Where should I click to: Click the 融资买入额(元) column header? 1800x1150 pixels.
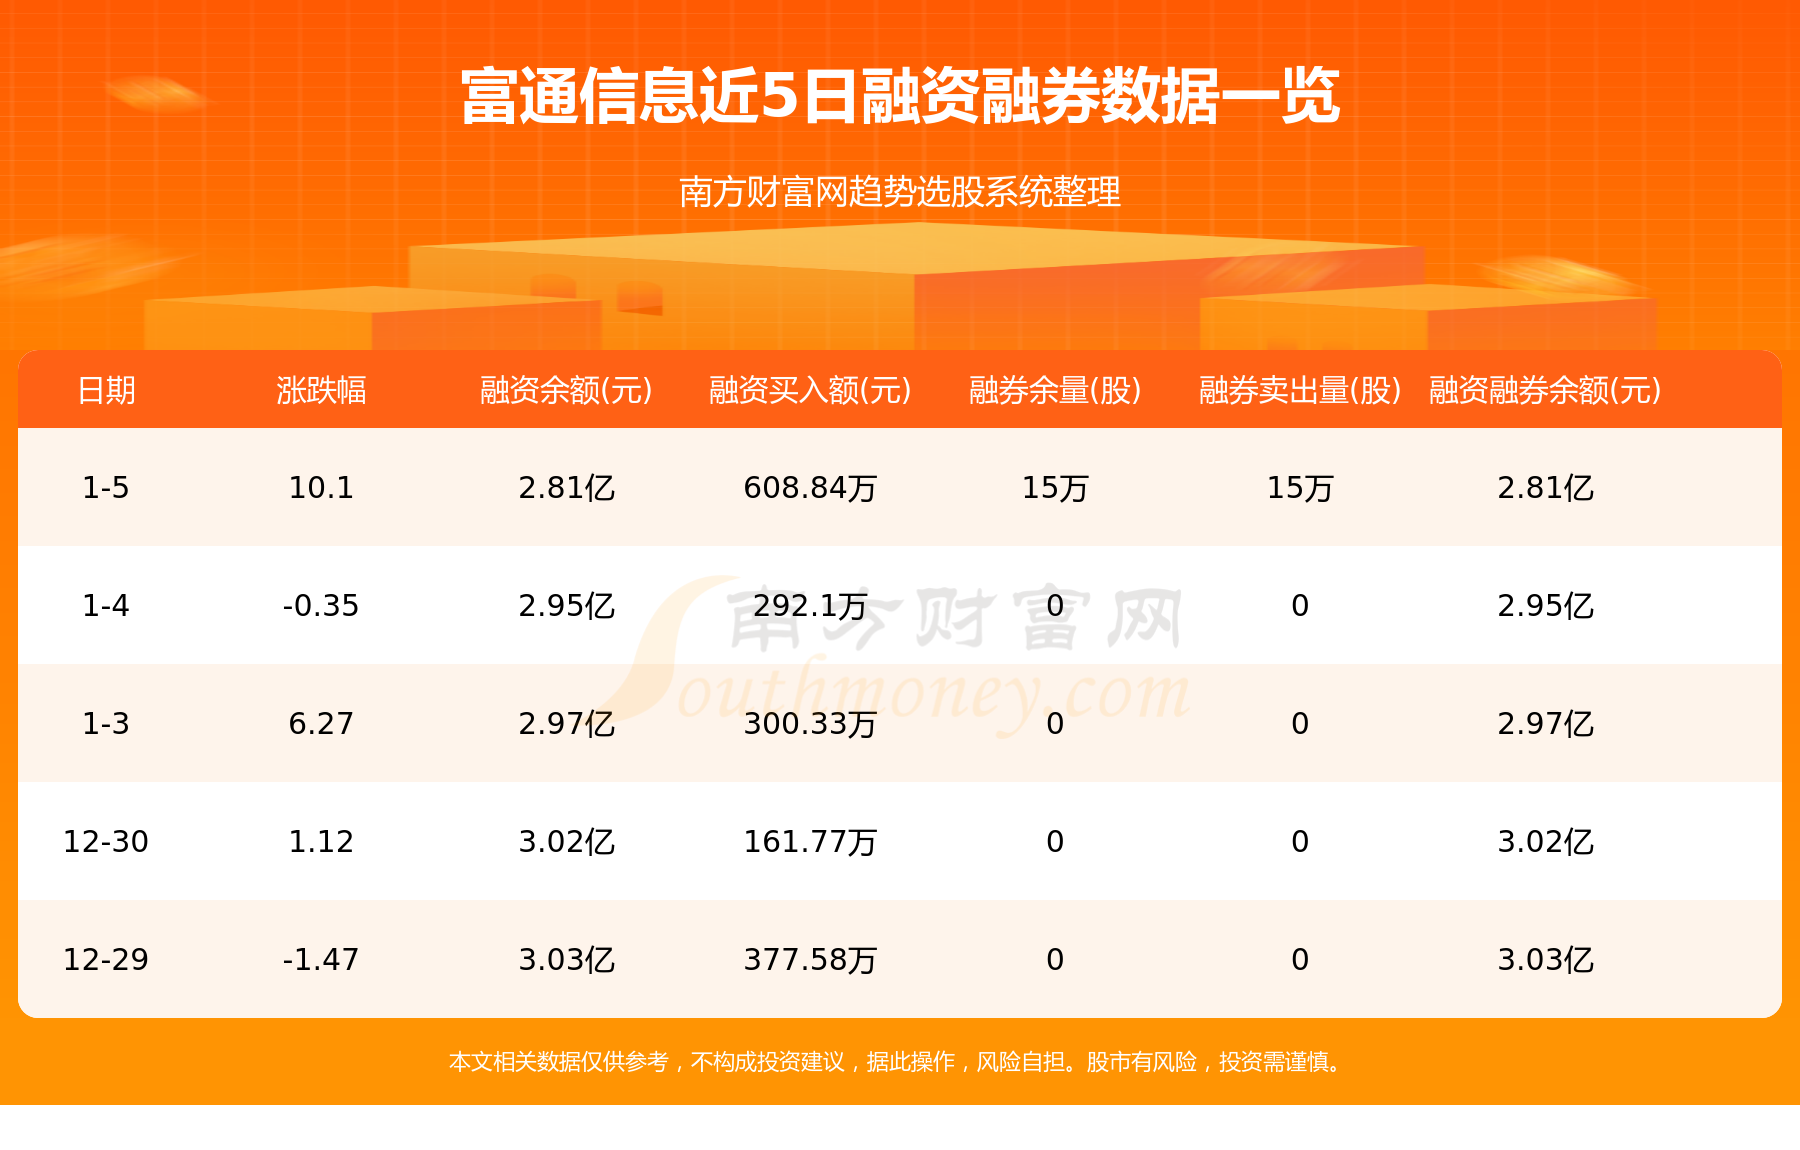click(x=810, y=390)
